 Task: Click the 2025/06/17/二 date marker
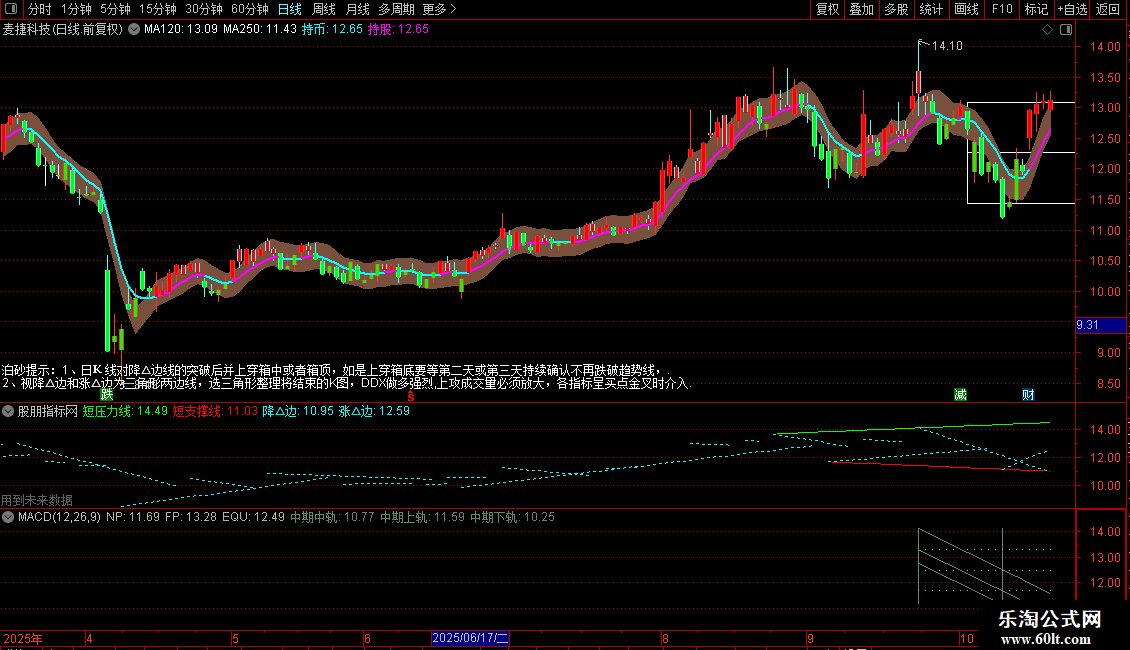(470, 638)
